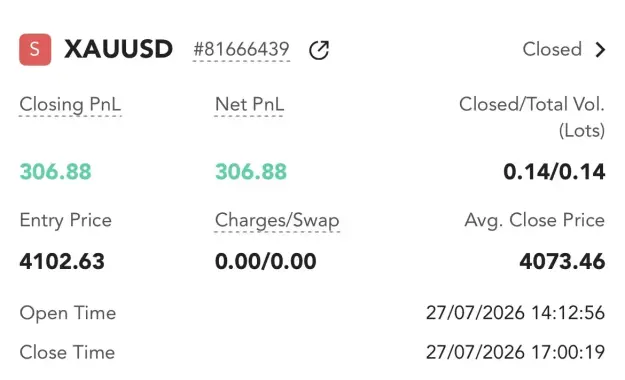Viewport: 625px width, 380px height.
Task: Click the share arrow icon beside order number
Action: click(319, 50)
